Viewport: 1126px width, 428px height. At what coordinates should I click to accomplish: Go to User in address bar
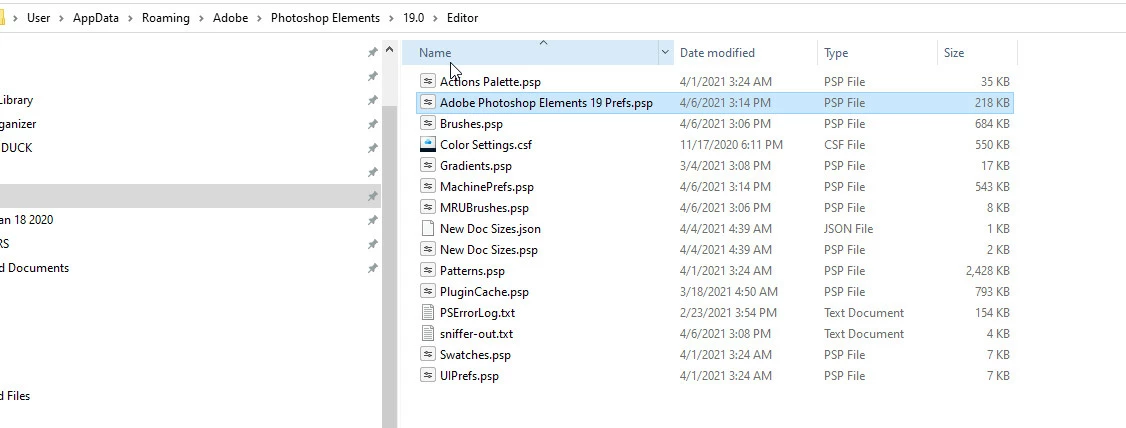coord(39,18)
